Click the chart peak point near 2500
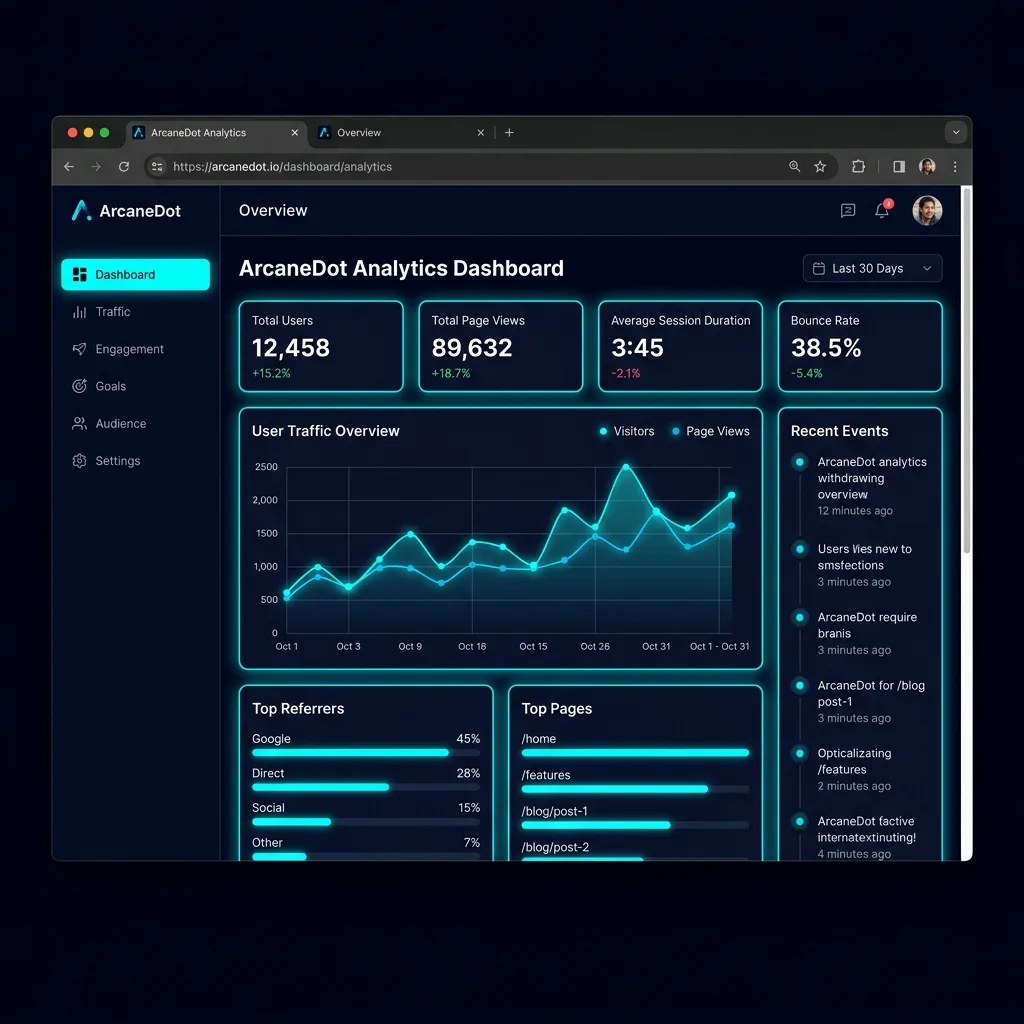The height and width of the screenshot is (1024, 1024). pos(626,467)
